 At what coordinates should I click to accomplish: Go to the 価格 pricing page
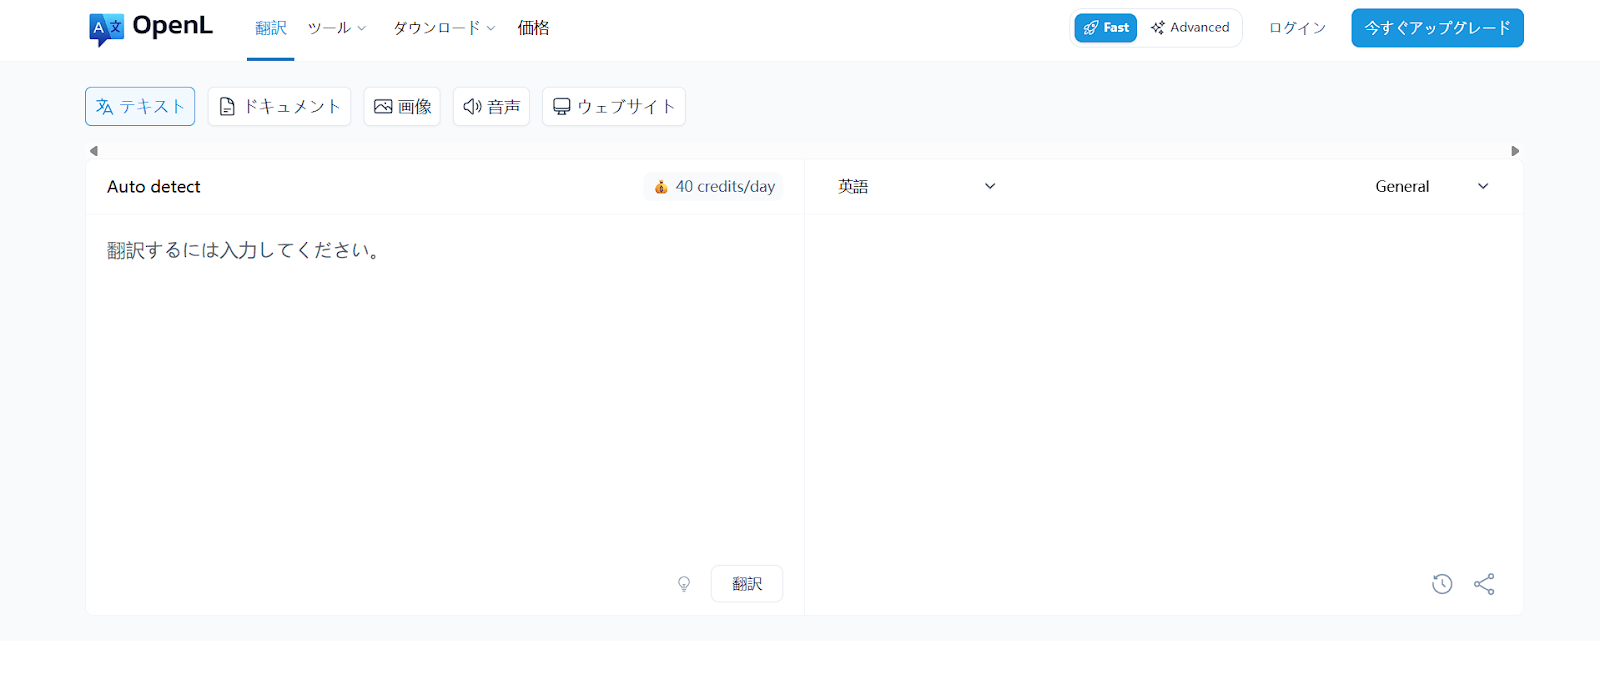(x=533, y=28)
